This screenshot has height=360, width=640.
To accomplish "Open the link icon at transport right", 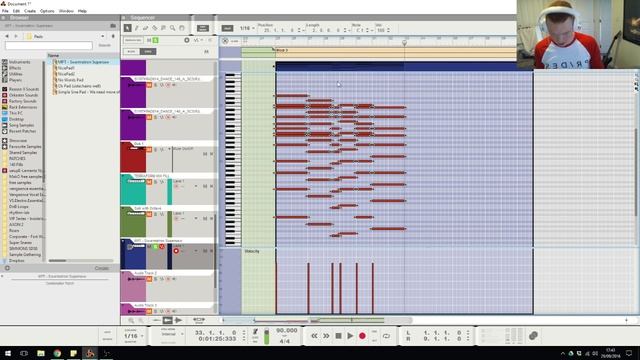I will point(533,336).
